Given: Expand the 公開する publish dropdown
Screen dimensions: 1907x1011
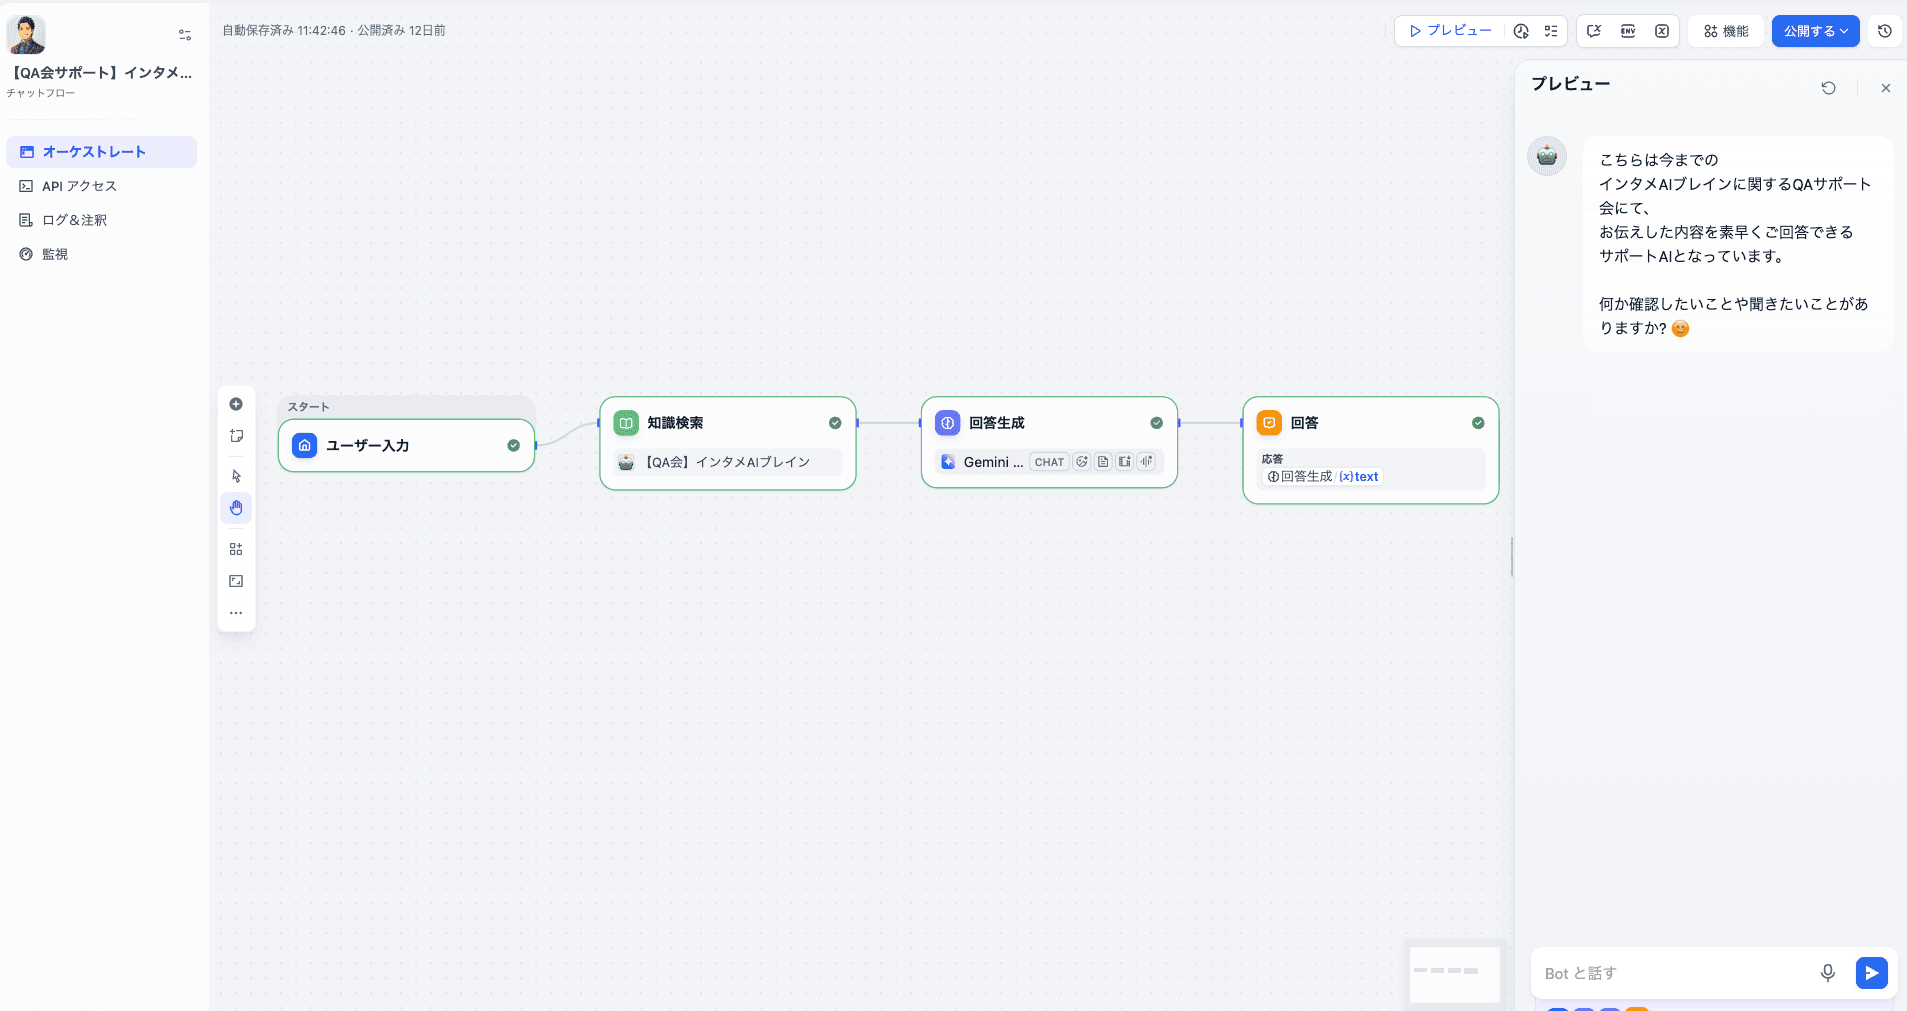Looking at the screenshot, I should [x=1815, y=31].
